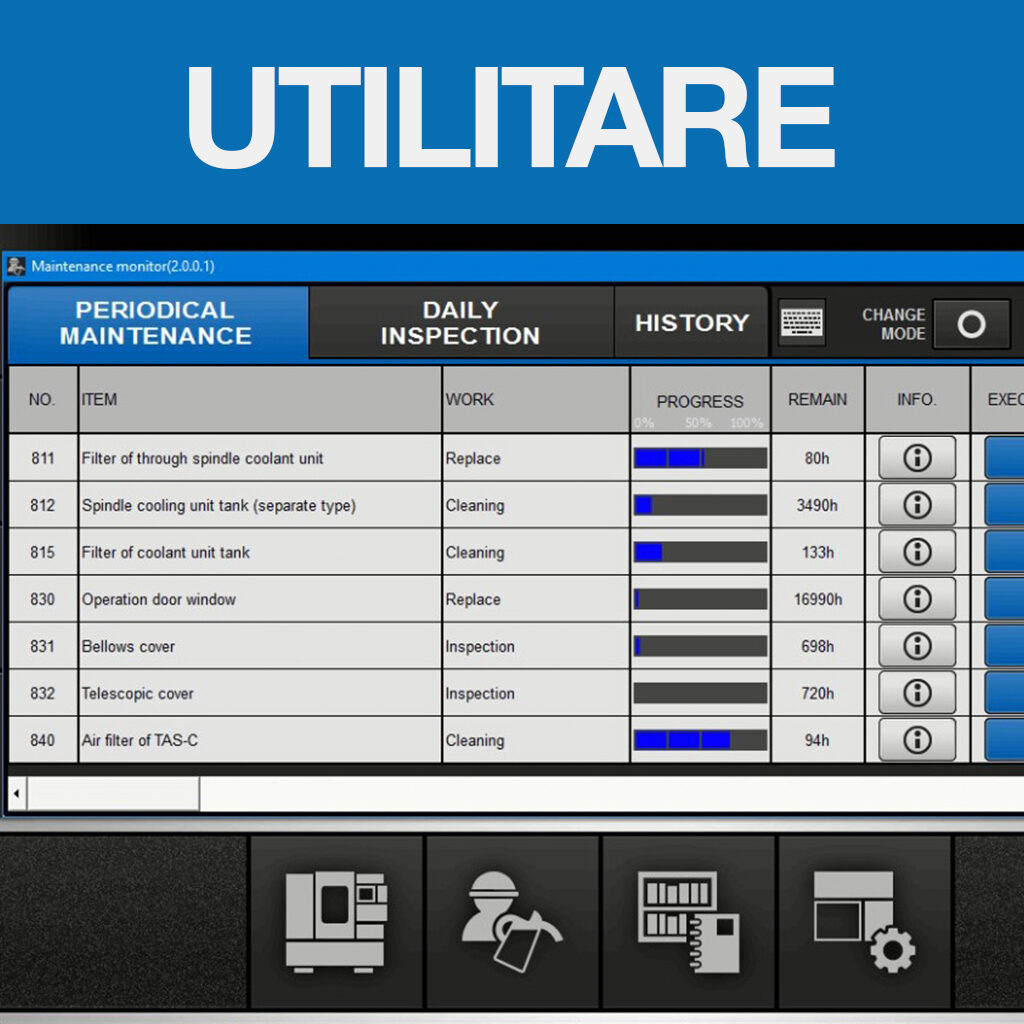The height and width of the screenshot is (1024, 1024).
Task: Open the on-screen keyboard icon
Action: click(x=802, y=323)
